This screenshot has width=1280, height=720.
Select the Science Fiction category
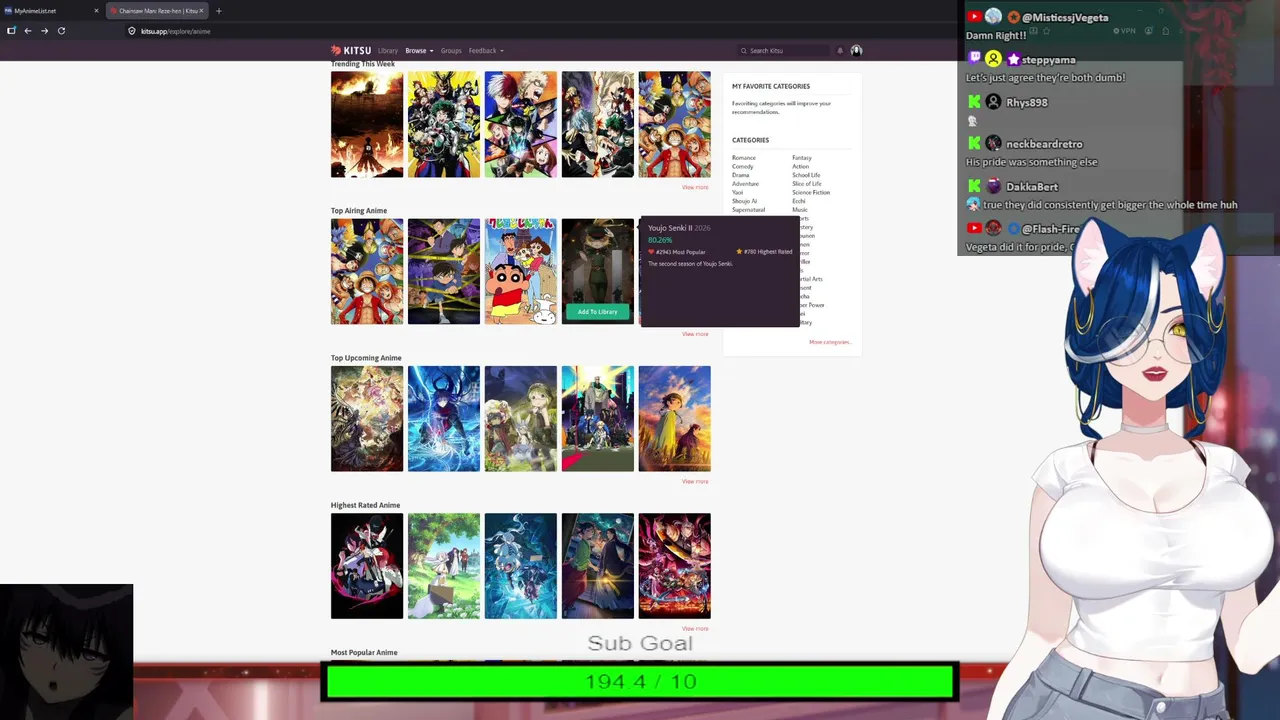pyautogui.click(x=811, y=193)
